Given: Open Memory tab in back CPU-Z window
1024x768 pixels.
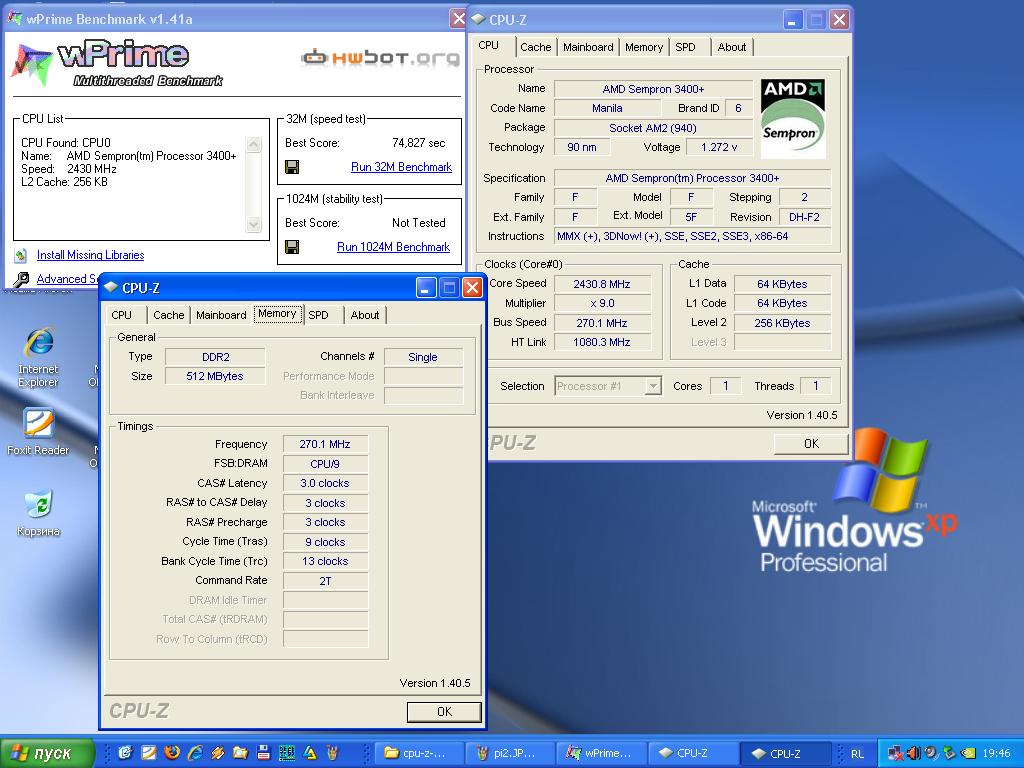Looking at the screenshot, I should click(x=643, y=47).
